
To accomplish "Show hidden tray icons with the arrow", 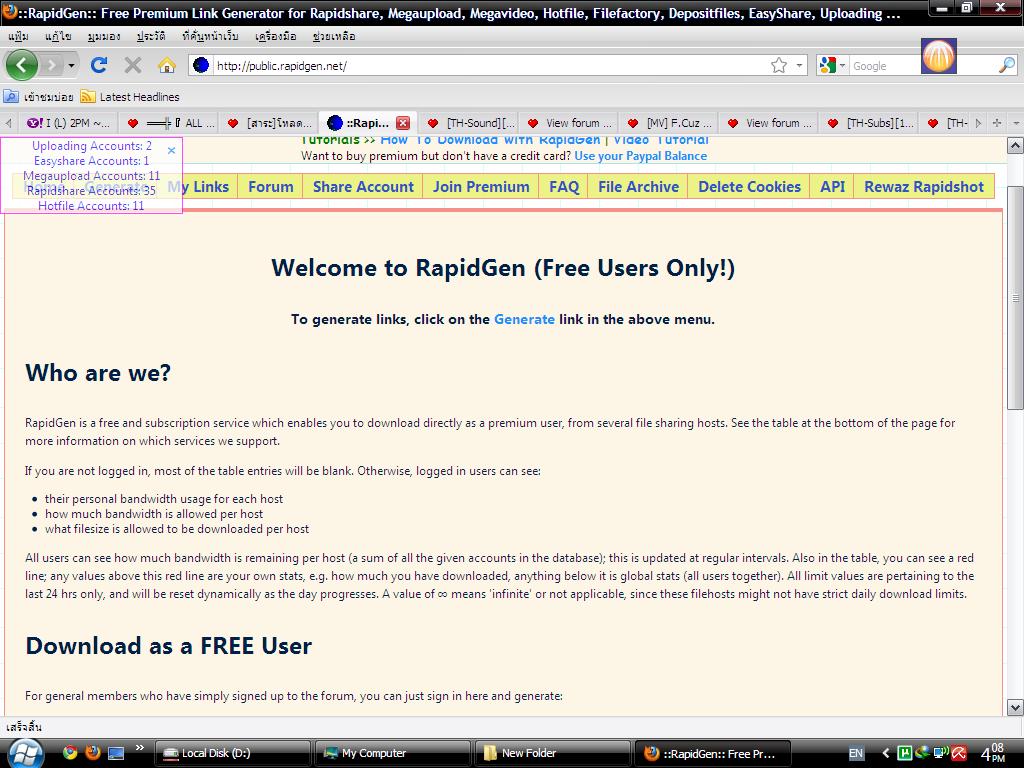I will 886,753.
